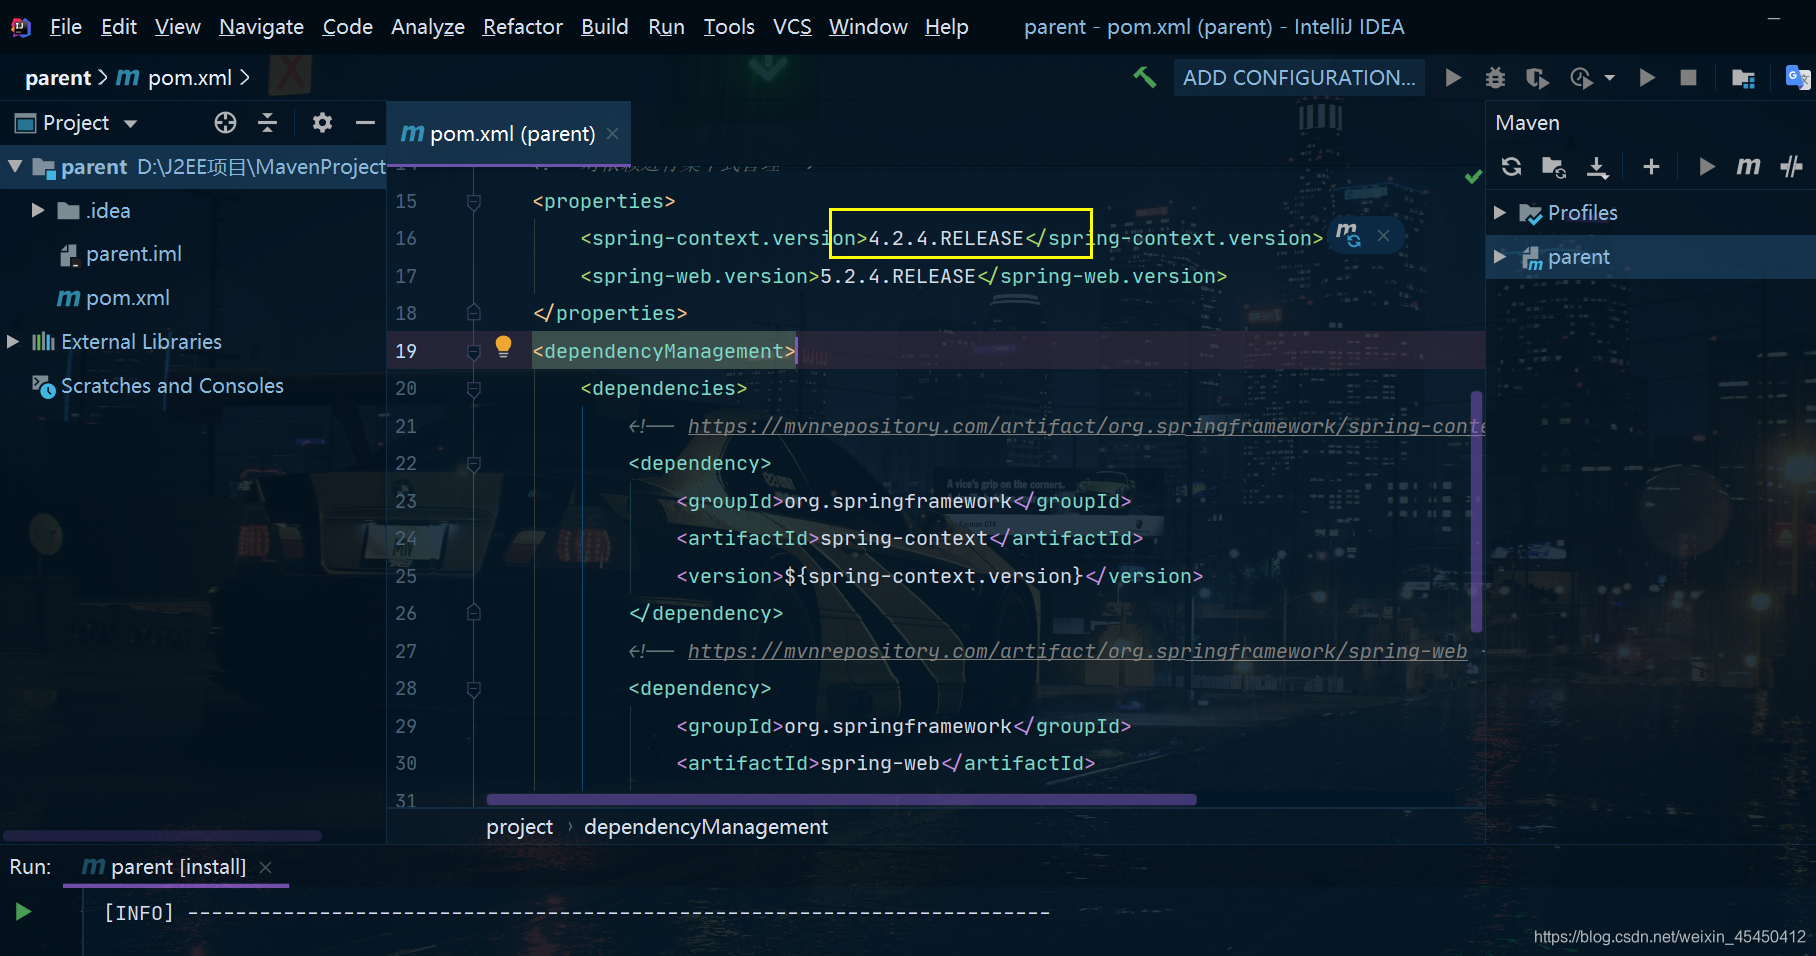Fold dependency block at line 22

[x=474, y=464]
